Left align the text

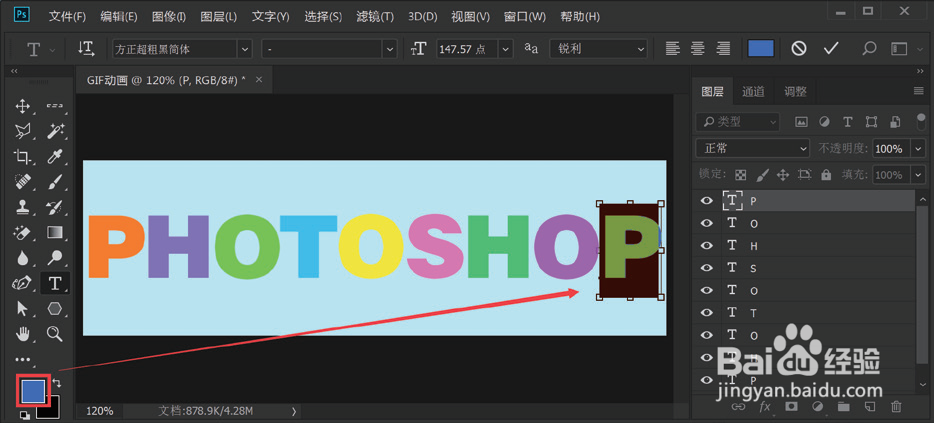point(673,49)
